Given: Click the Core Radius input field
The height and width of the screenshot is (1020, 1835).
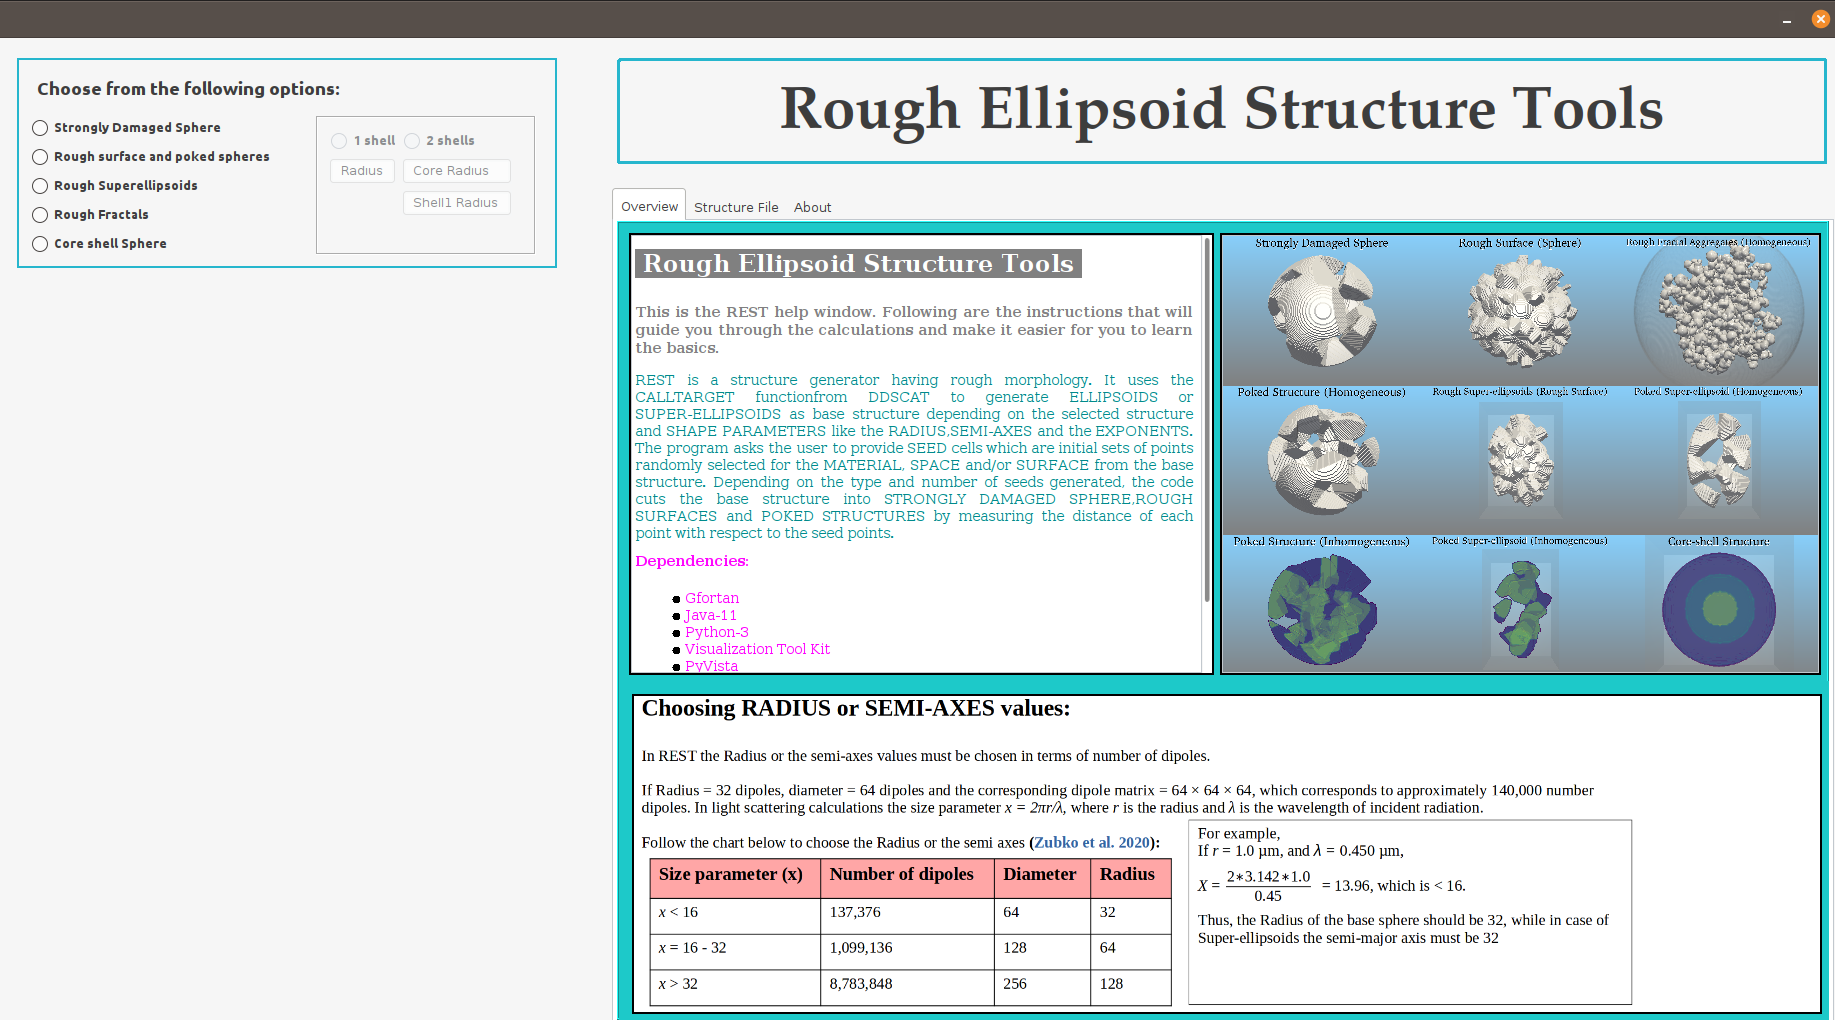Looking at the screenshot, I should click(457, 171).
